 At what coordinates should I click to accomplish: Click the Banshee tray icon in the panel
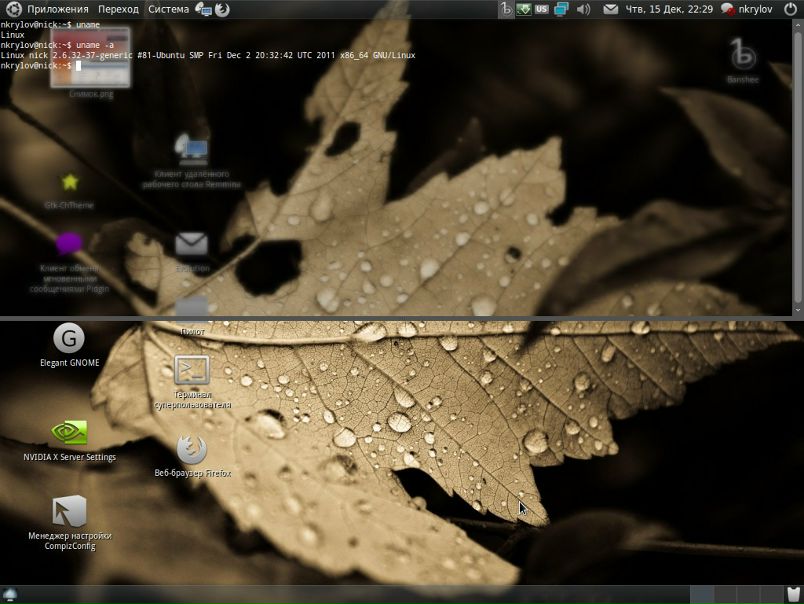(x=506, y=9)
